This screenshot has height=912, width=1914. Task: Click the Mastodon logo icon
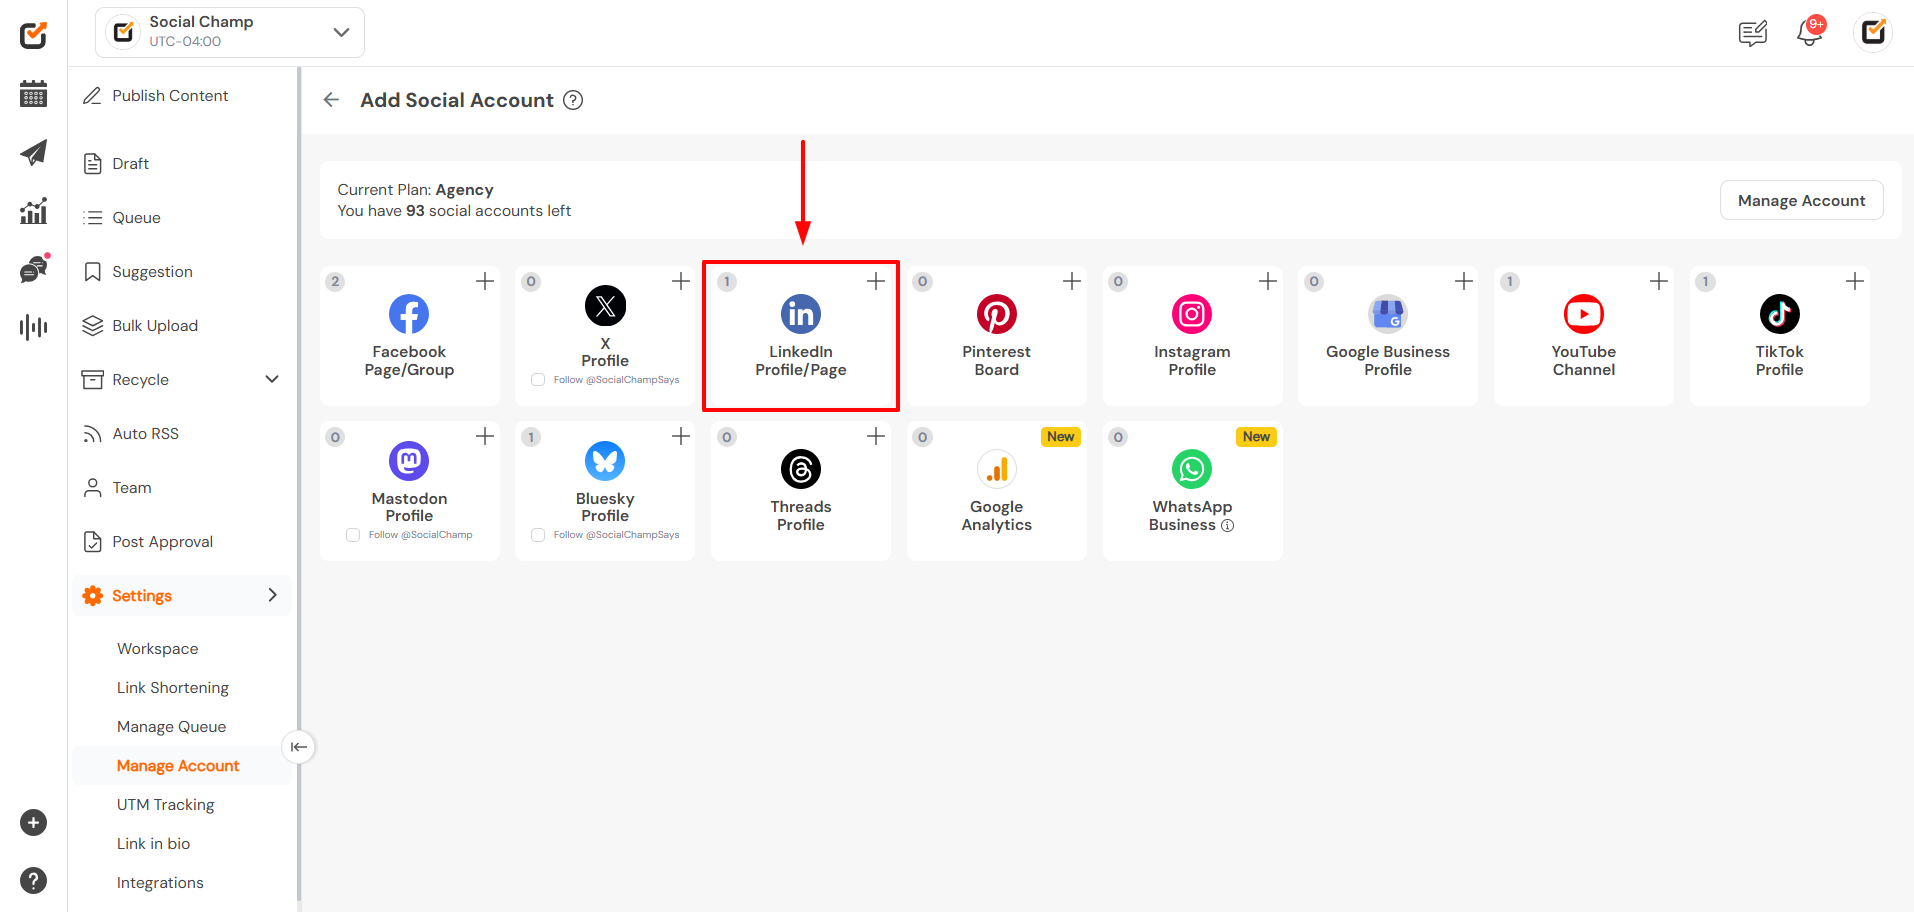click(x=409, y=461)
